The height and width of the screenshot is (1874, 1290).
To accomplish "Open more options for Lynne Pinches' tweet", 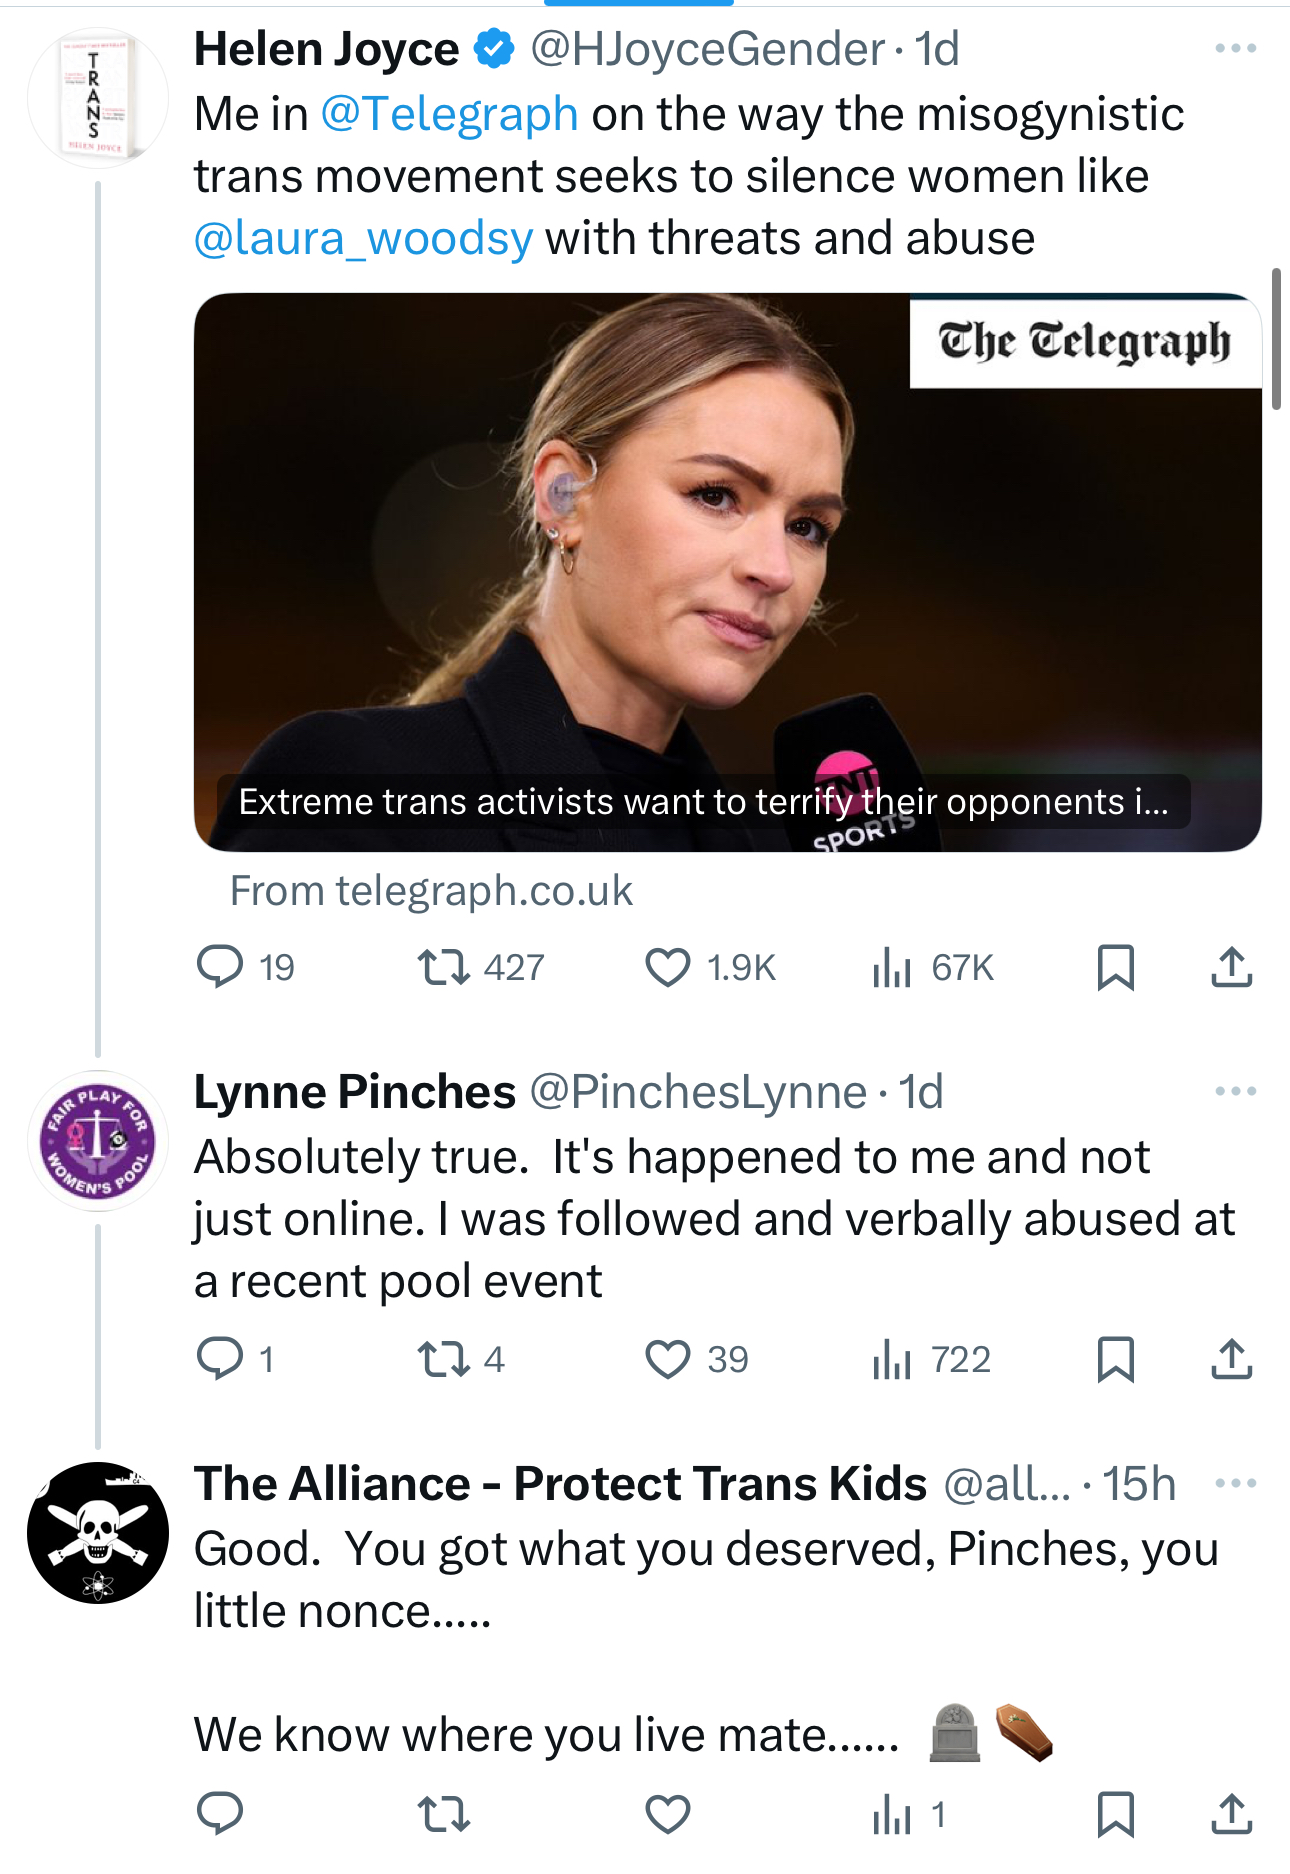I will 1235,1091.
